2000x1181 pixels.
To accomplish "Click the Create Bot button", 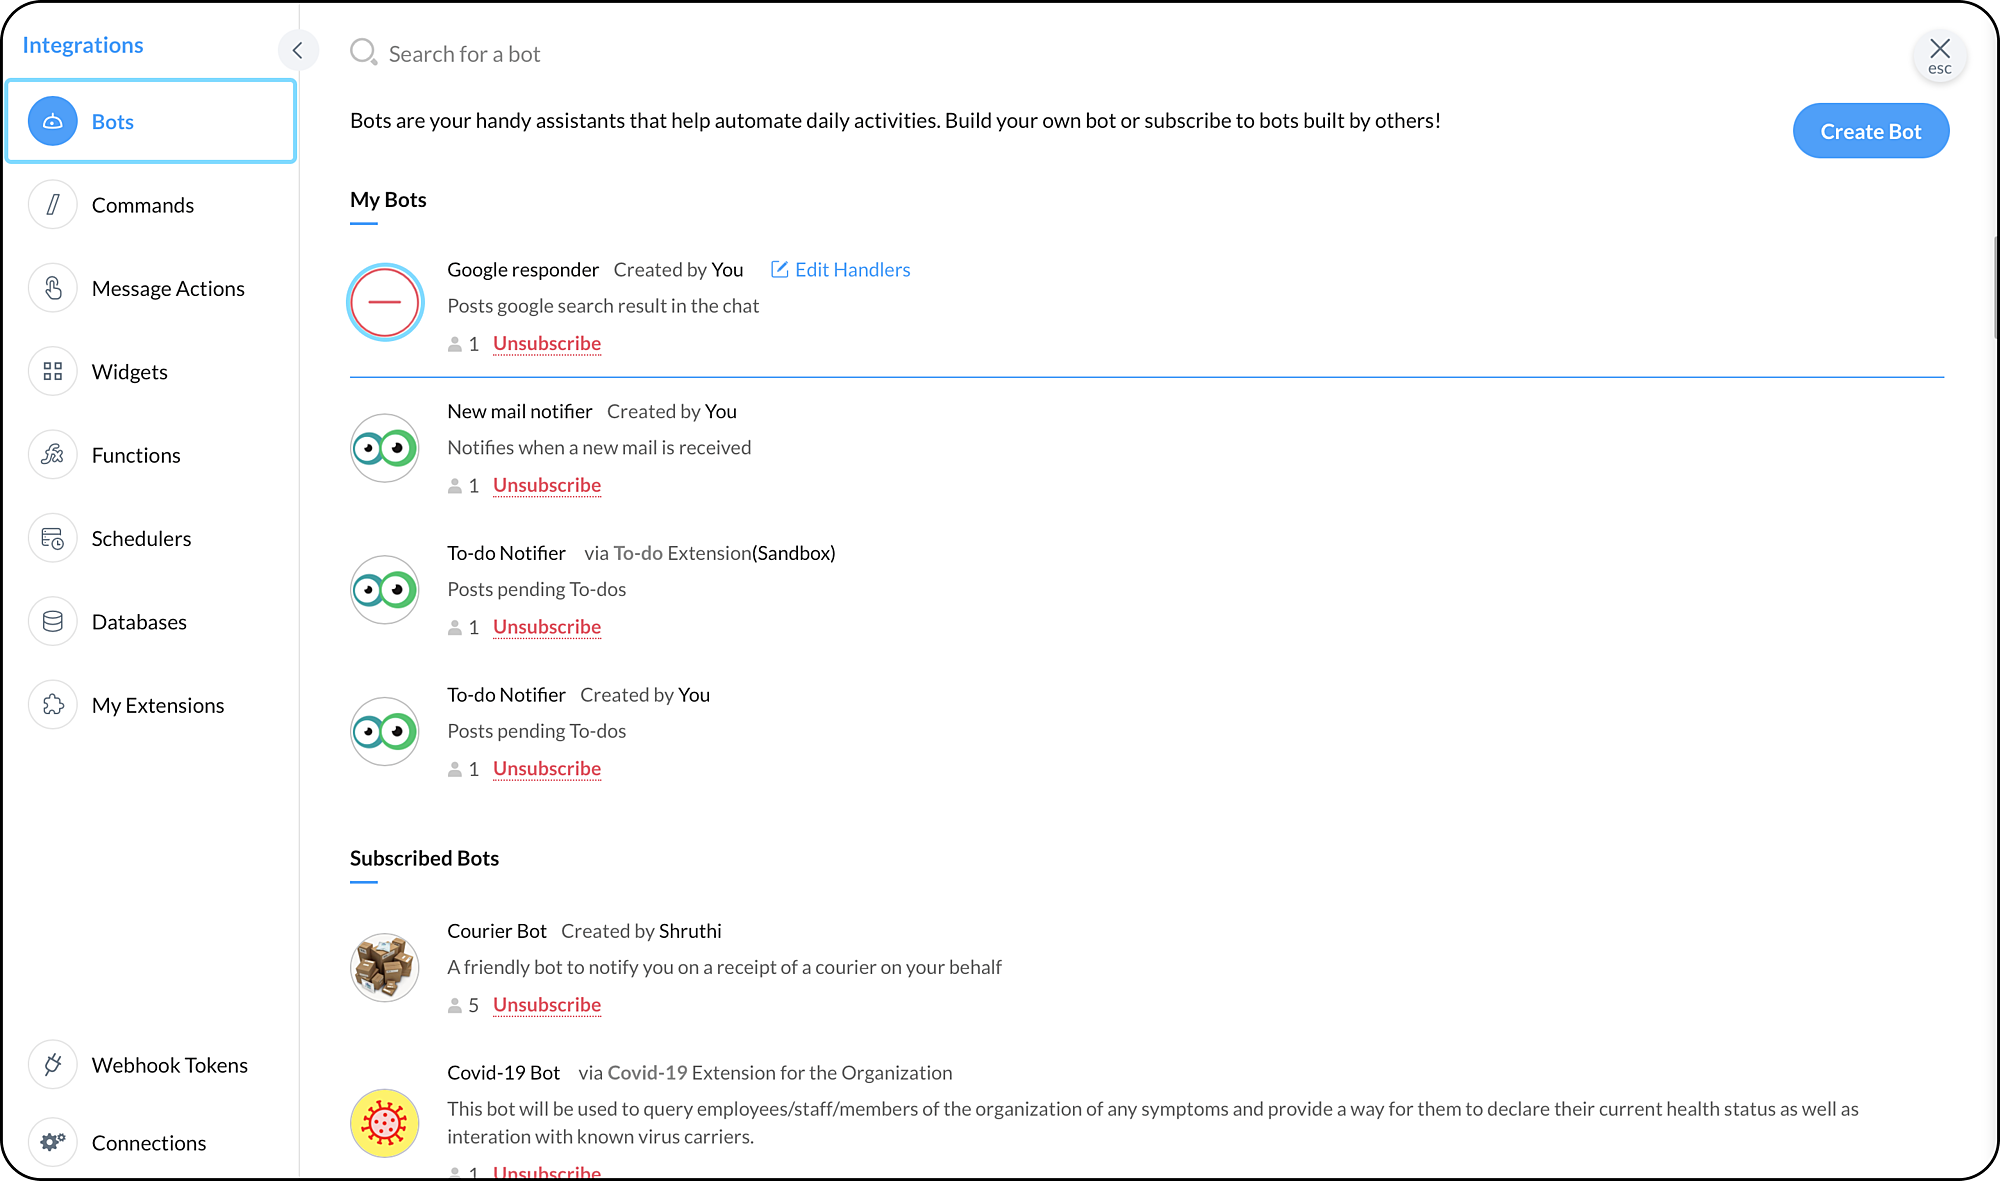I will [x=1870, y=131].
